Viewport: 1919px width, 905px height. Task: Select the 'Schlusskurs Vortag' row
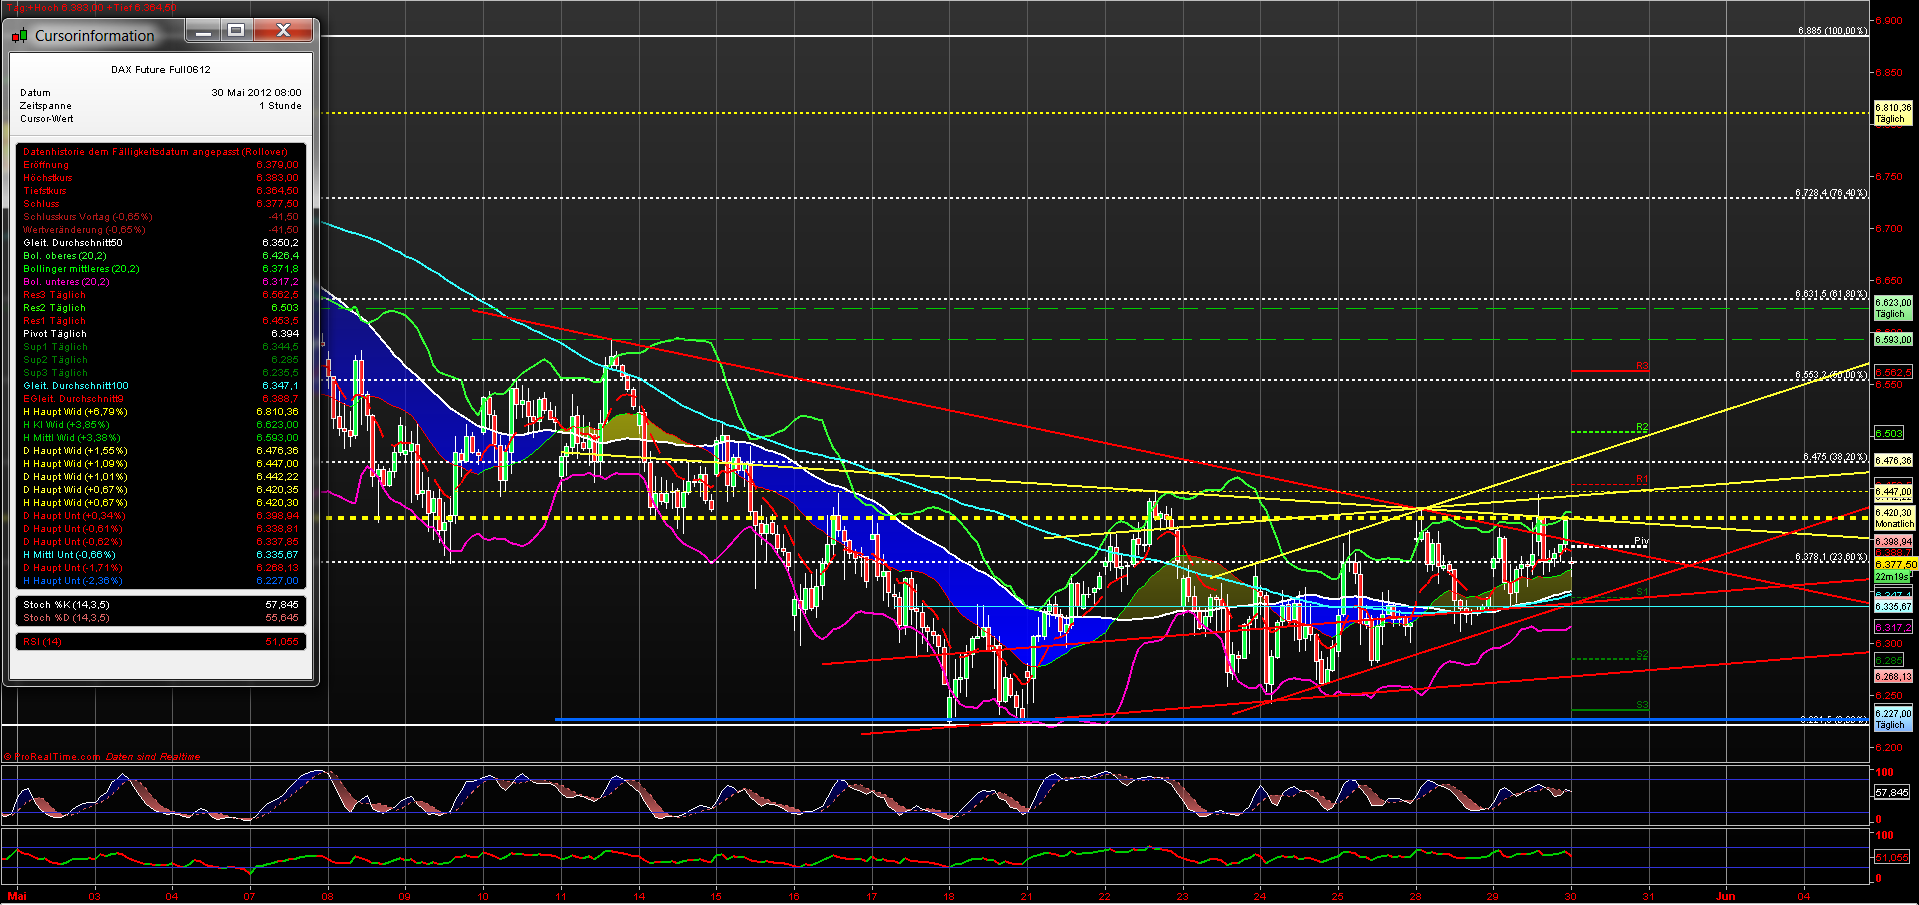pyautogui.click(x=160, y=217)
